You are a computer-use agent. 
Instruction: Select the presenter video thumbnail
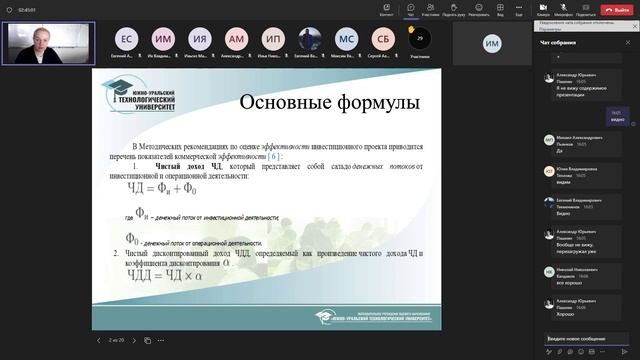coord(49,43)
